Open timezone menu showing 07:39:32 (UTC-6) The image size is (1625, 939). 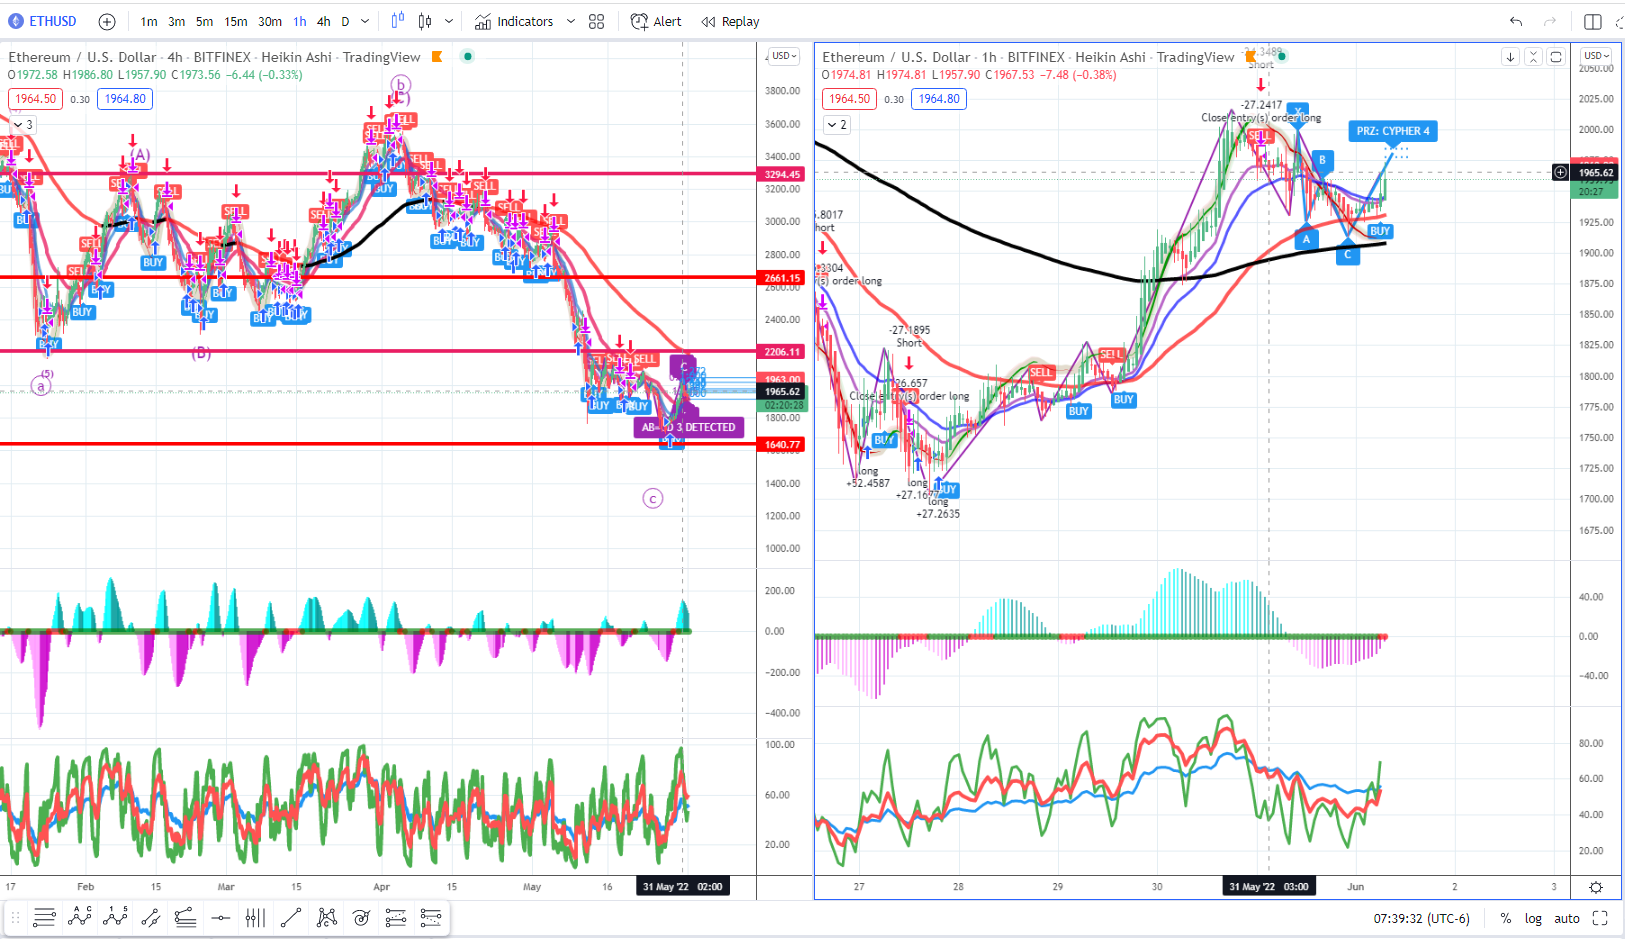click(1421, 918)
